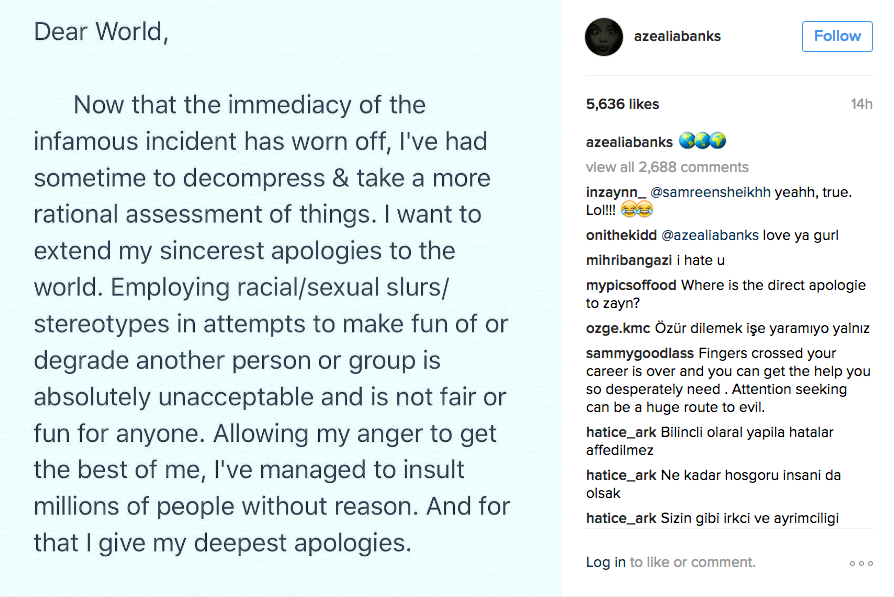Open the 5,636 likes list
The image size is (894, 597).
(622, 104)
